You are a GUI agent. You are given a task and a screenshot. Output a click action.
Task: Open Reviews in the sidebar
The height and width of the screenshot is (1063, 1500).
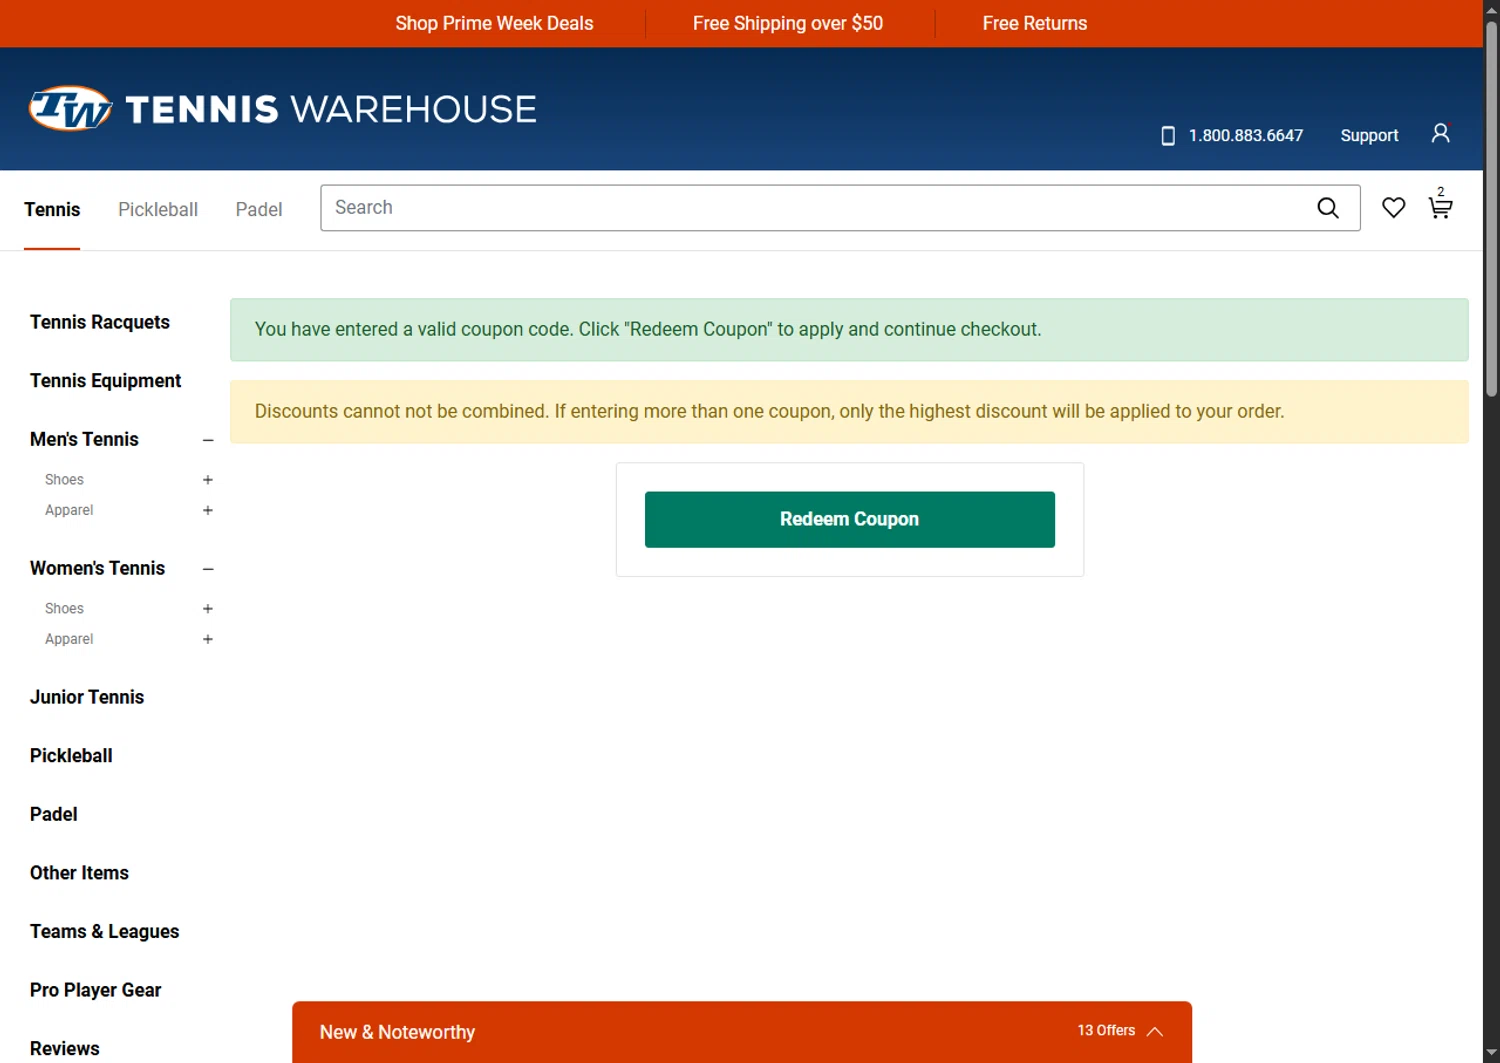coord(65,1049)
